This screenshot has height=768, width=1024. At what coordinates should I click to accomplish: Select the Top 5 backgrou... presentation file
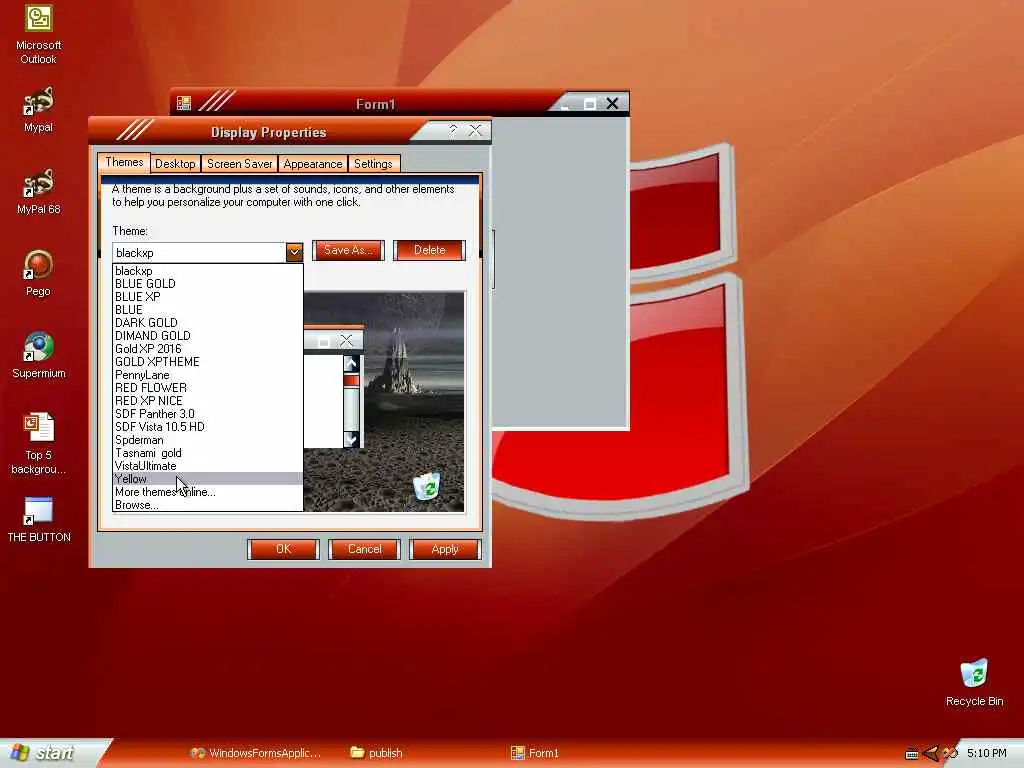(x=39, y=444)
